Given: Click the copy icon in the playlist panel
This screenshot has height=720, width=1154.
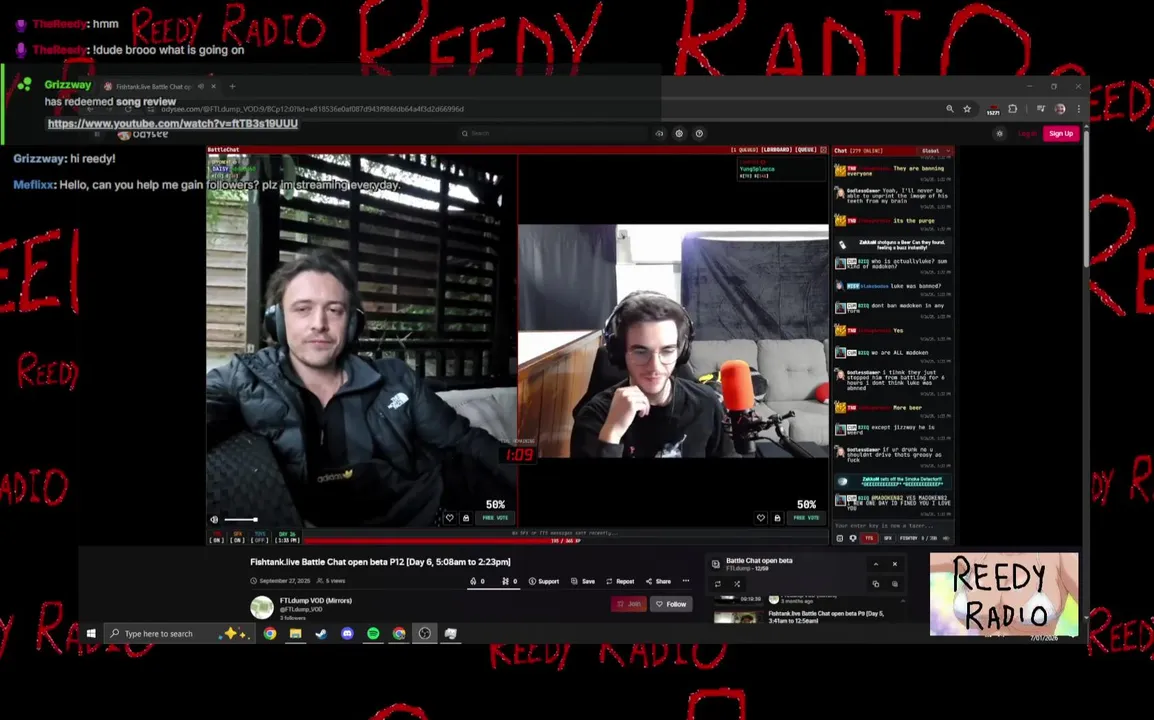Looking at the screenshot, I should 876,584.
